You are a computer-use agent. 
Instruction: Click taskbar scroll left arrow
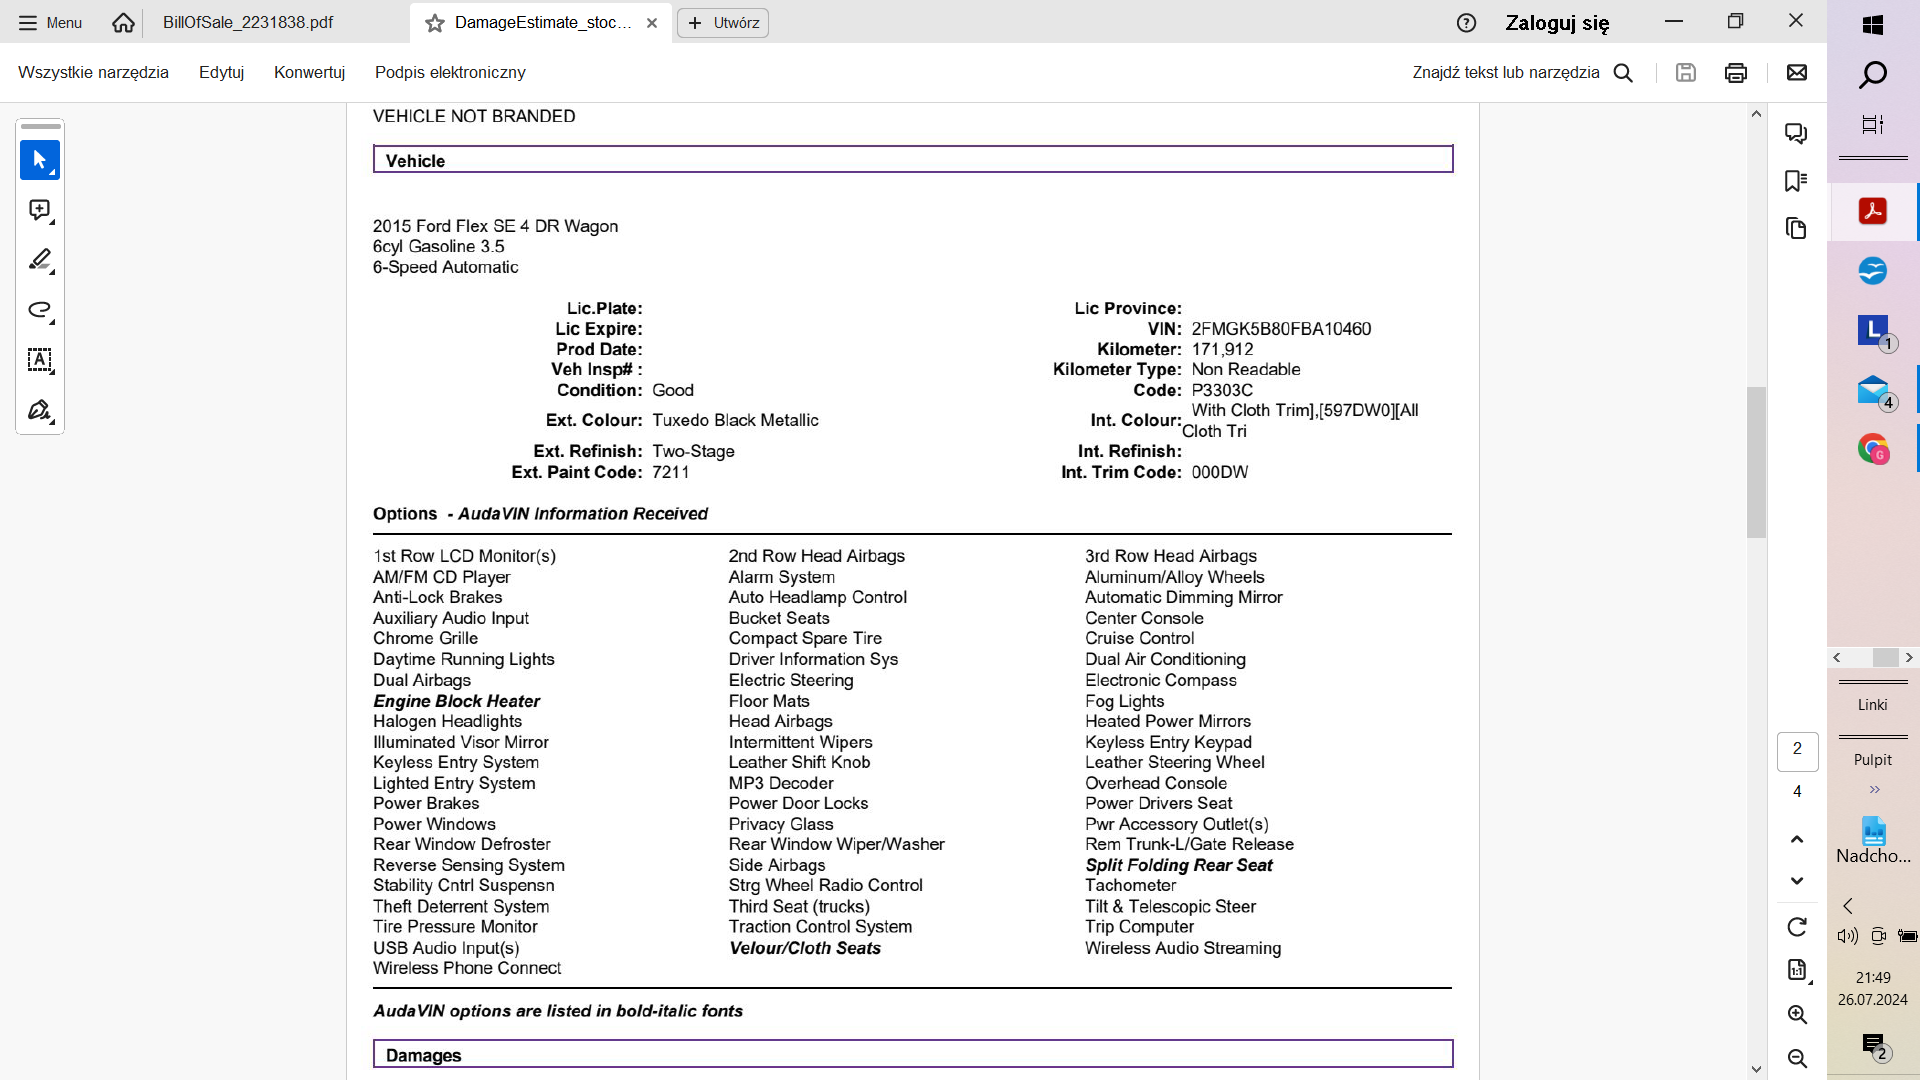pos(1837,657)
